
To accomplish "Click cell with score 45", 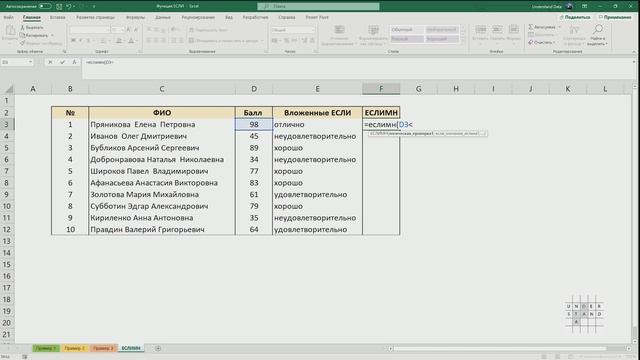I will 254,136.
